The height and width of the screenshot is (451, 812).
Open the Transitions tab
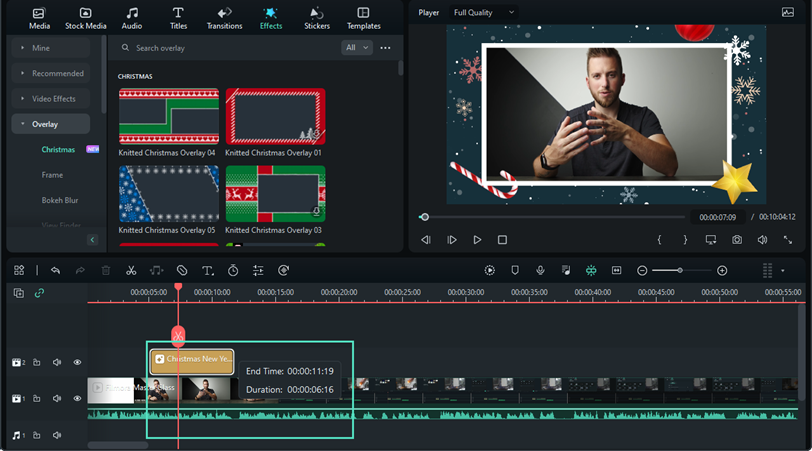(x=224, y=19)
